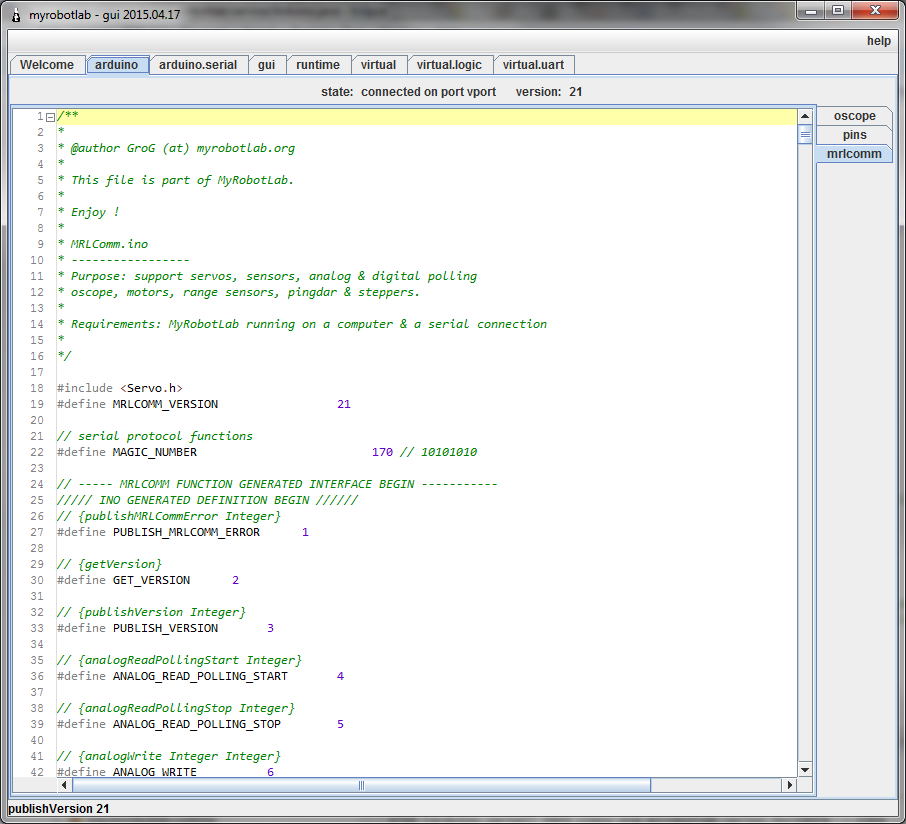Open the gui tab
This screenshot has height=824, width=906.
click(266, 65)
